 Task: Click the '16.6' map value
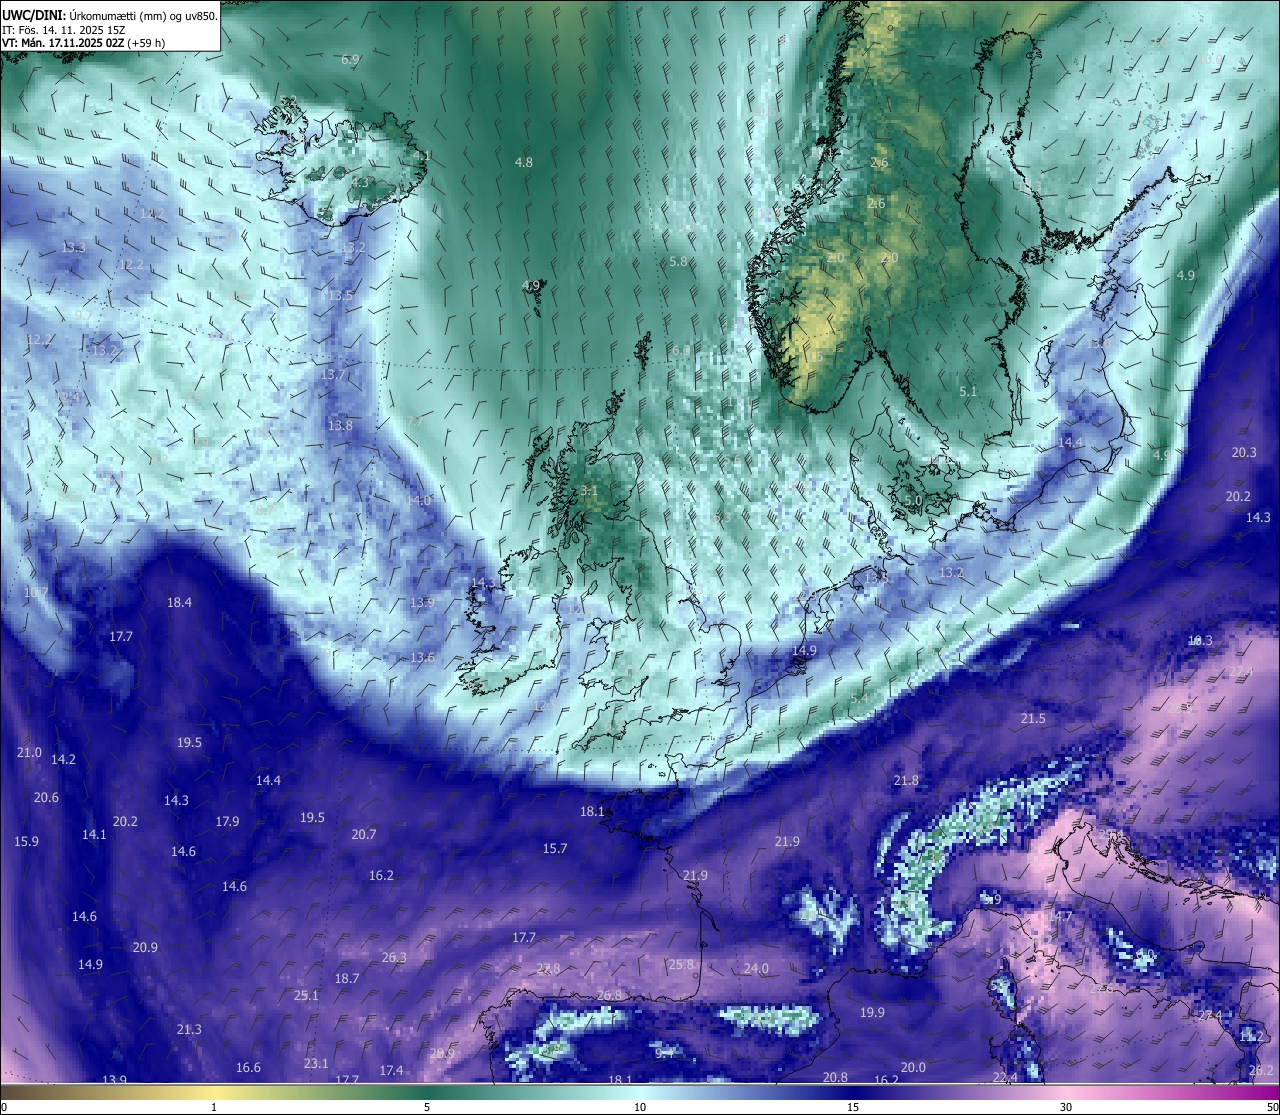click(x=248, y=1068)
